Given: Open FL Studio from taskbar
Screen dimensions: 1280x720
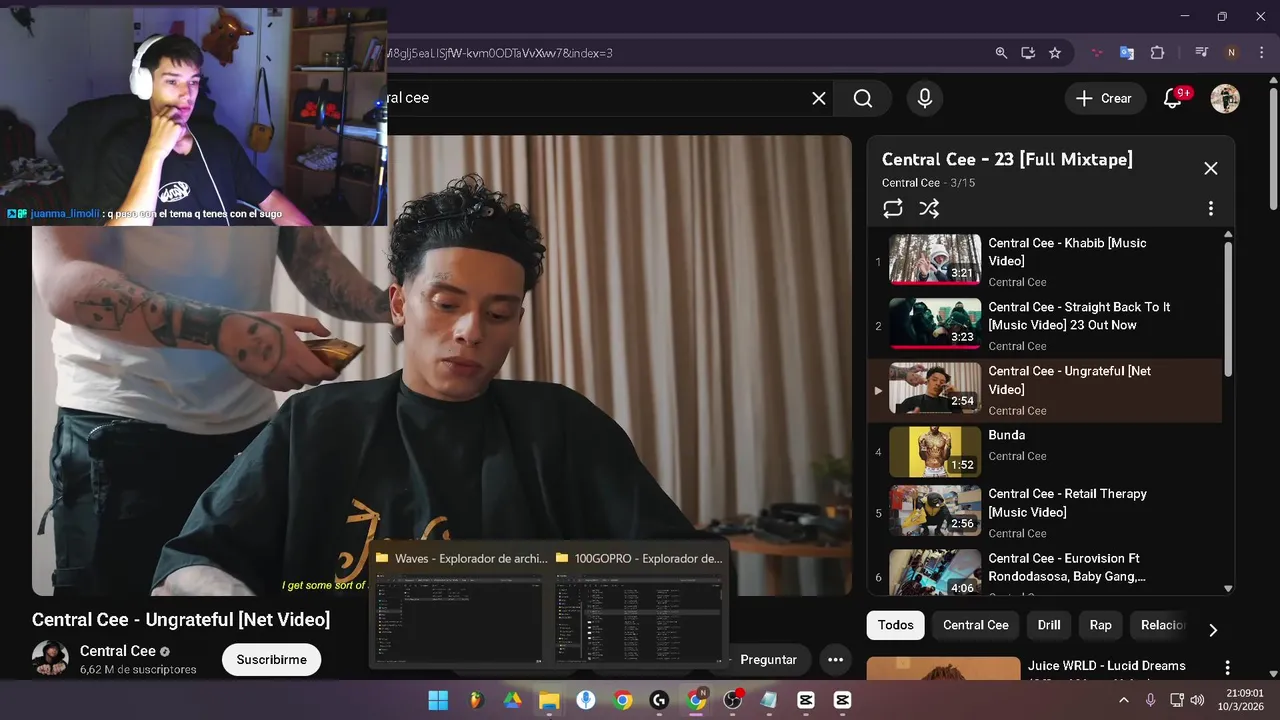Looking at the screenshot, I should tap(476, 700).
